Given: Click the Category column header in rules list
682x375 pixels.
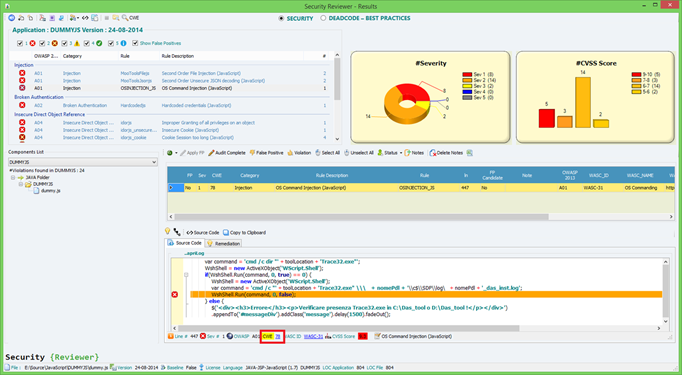Looking at the screenshot, I should 72,56.
